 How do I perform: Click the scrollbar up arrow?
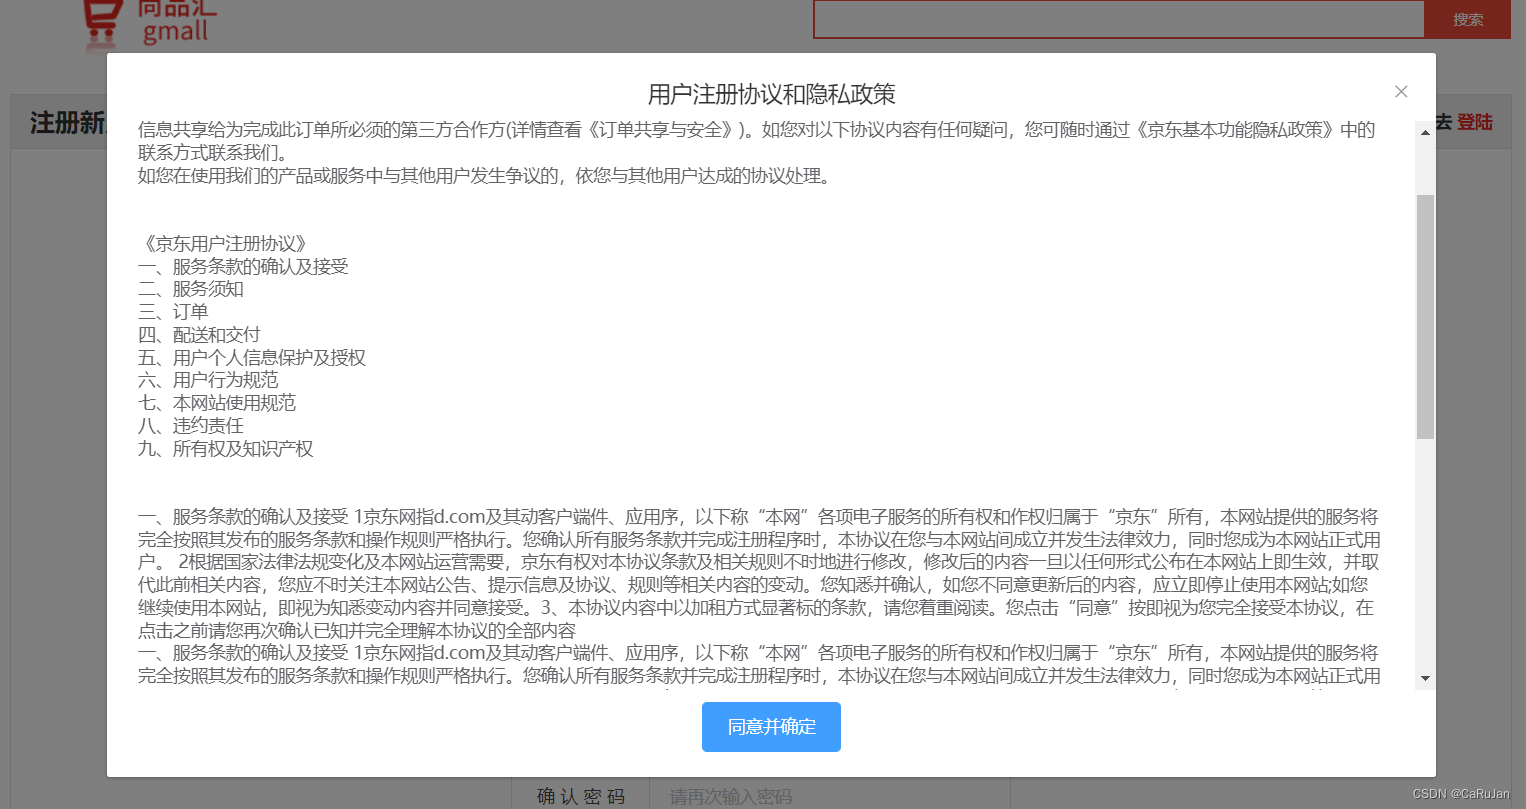[x=1425, y=132]
